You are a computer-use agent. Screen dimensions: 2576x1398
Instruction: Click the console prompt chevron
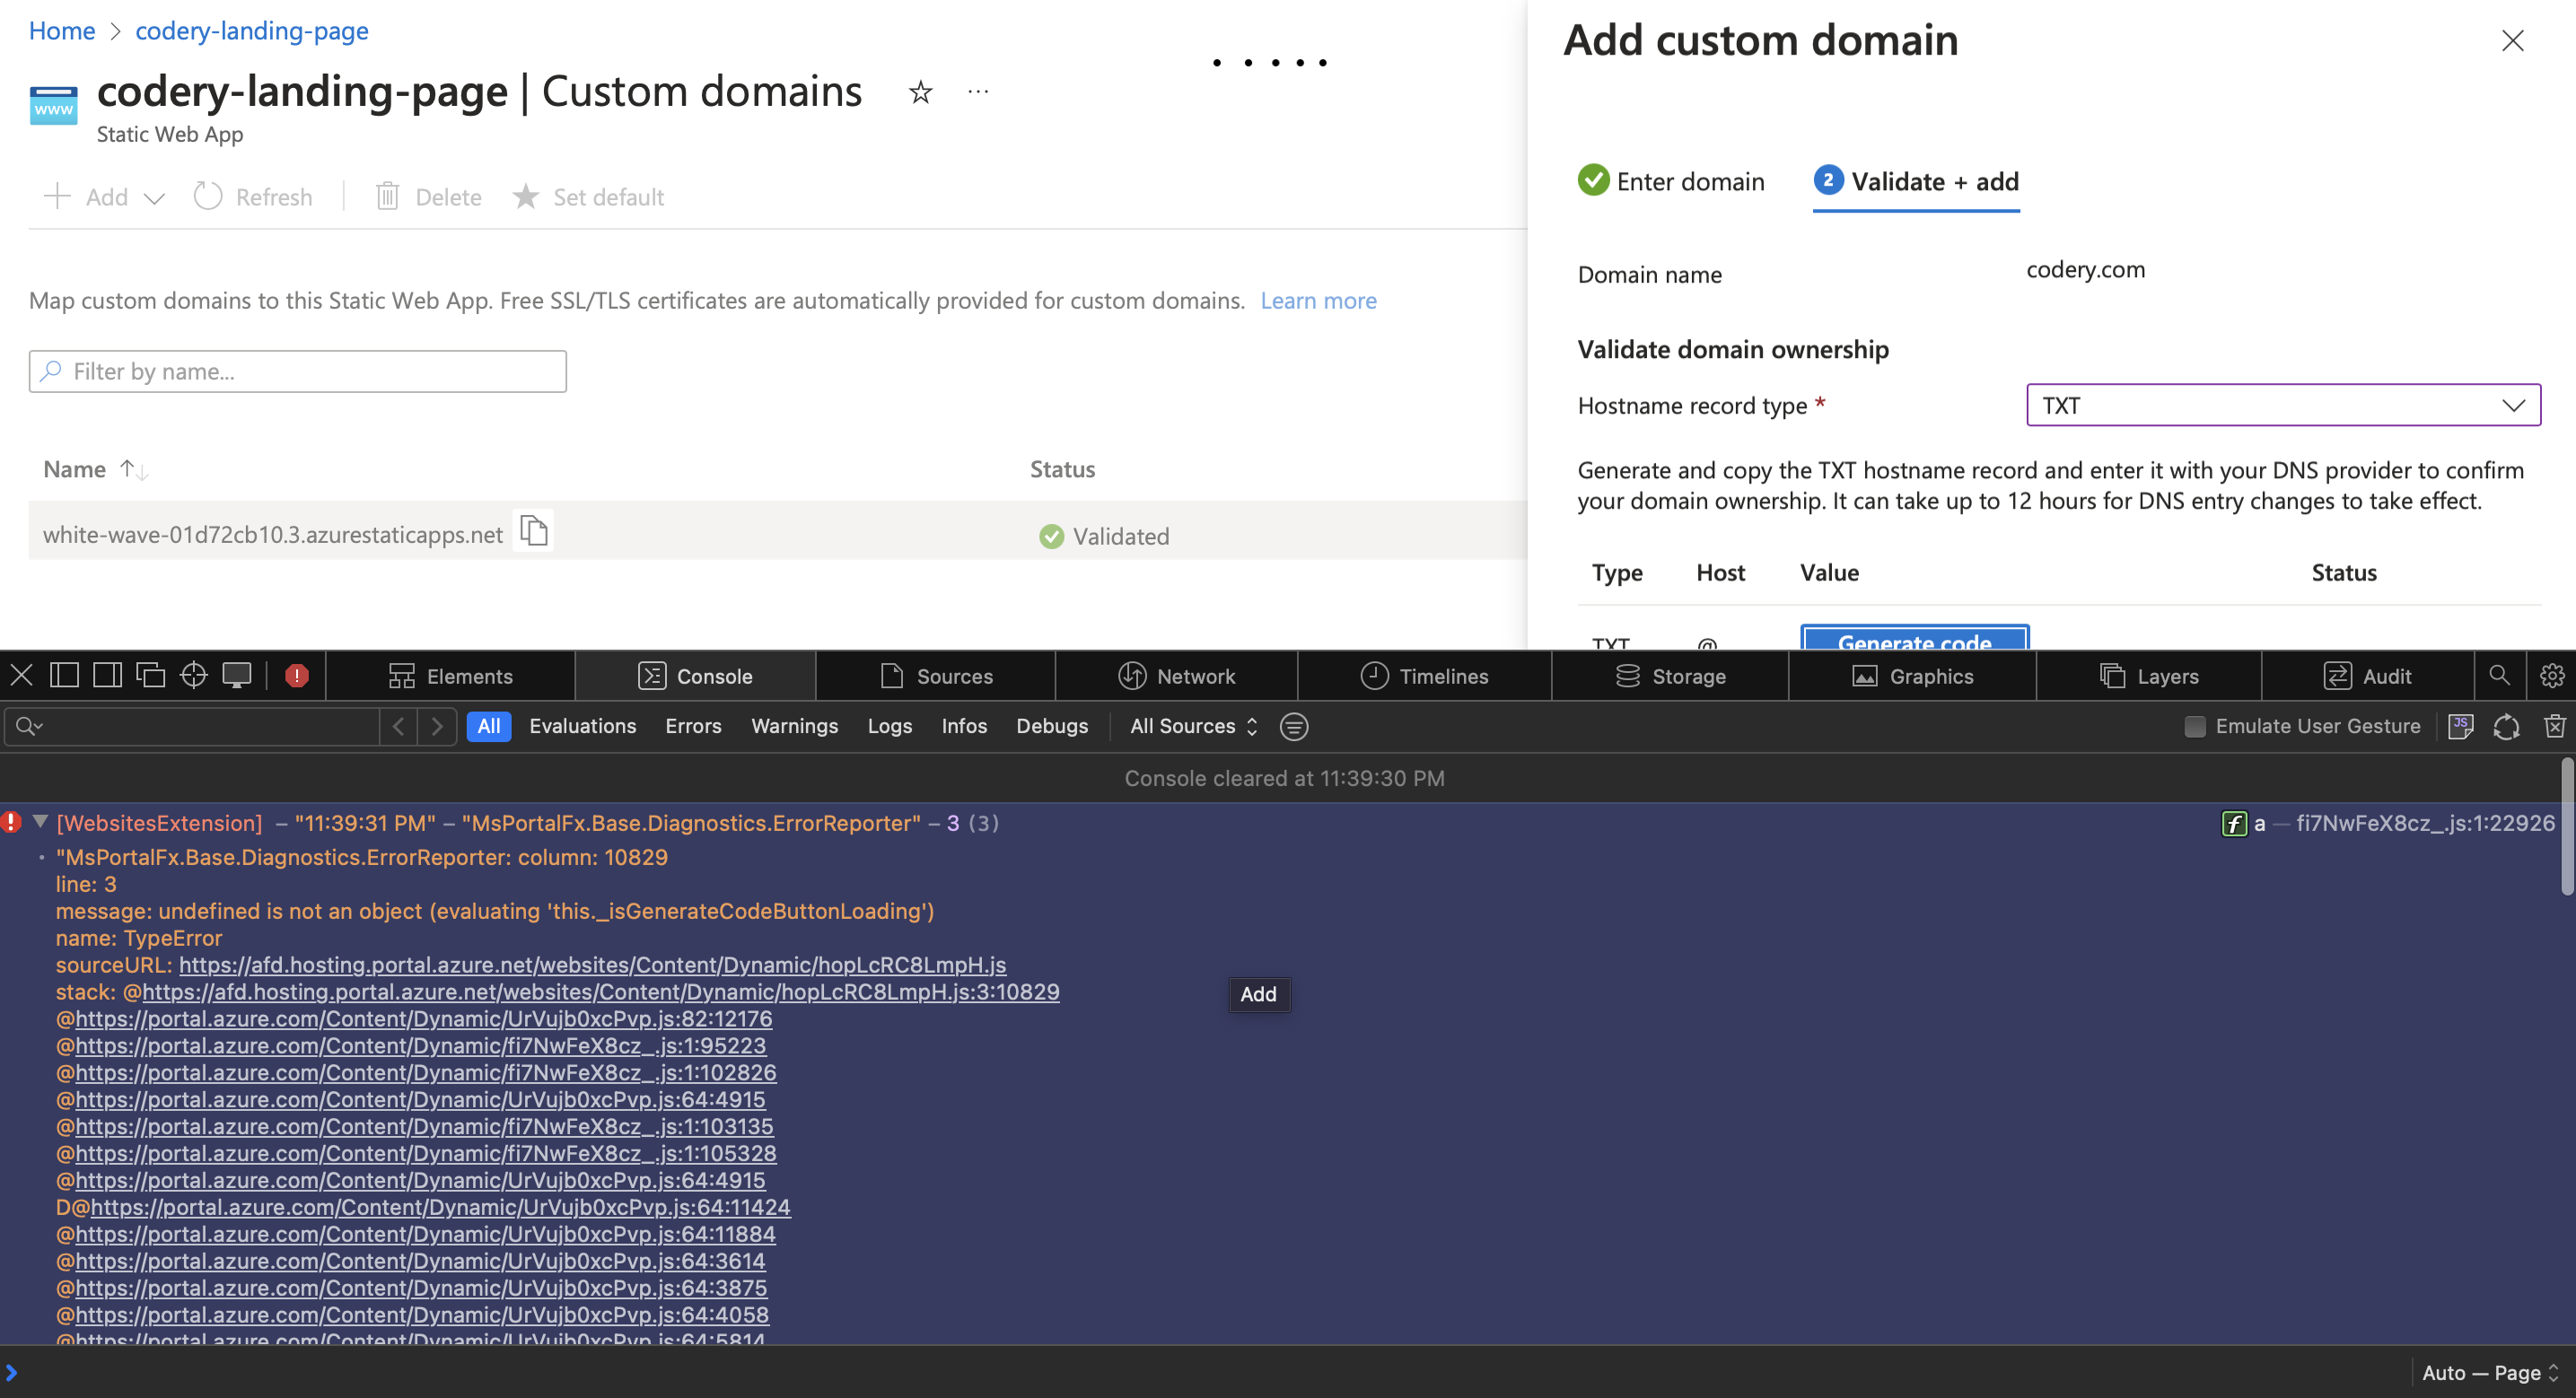[12, 1372]
